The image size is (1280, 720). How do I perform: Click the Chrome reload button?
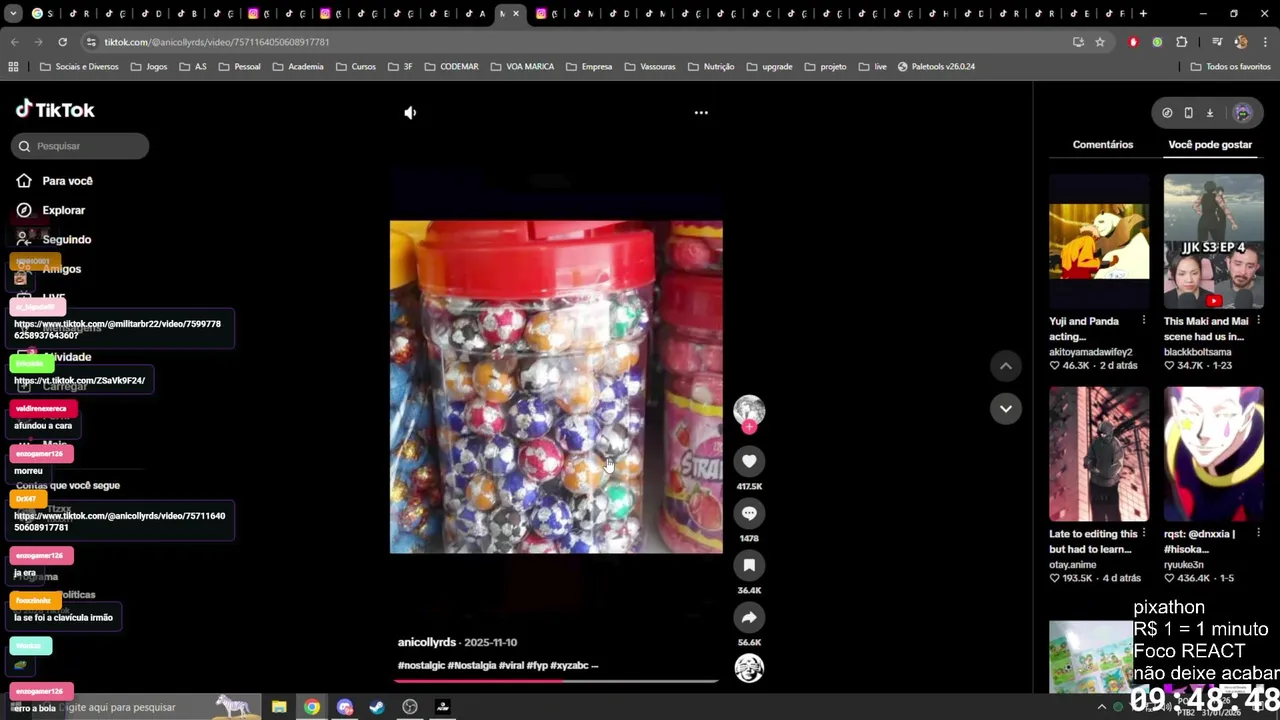[62, 42]
